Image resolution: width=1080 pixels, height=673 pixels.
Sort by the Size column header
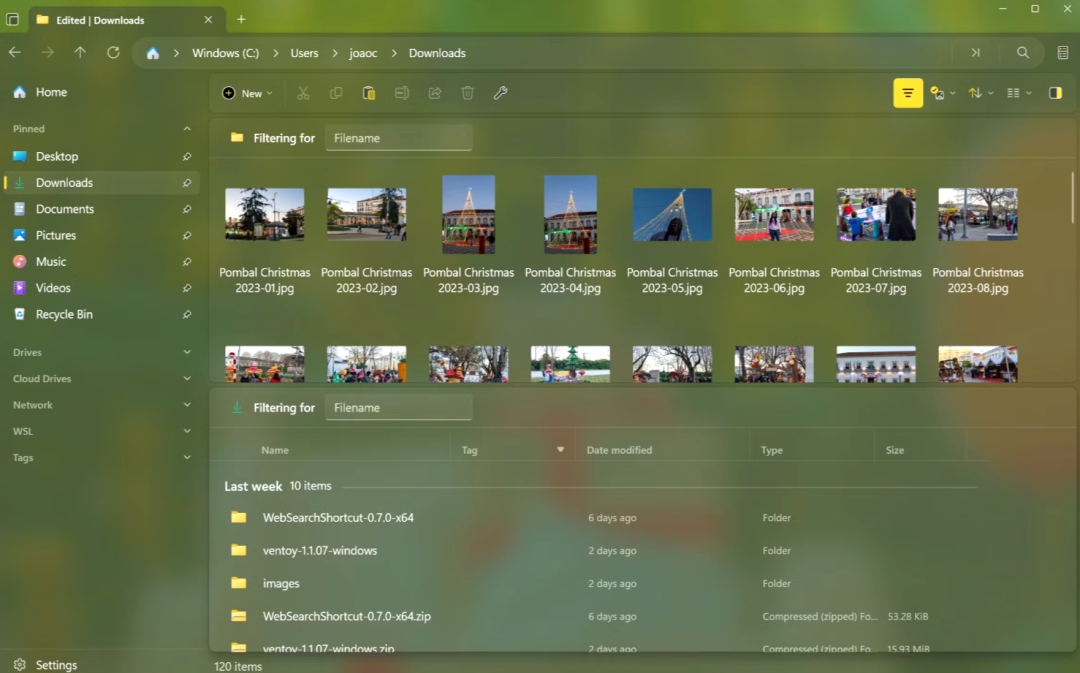pos(895,450)
